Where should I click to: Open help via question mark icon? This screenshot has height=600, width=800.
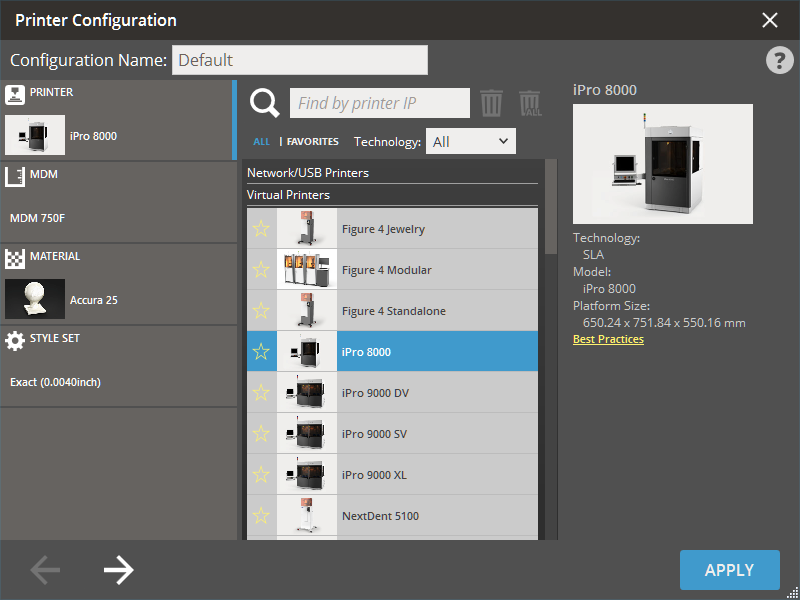780,60
